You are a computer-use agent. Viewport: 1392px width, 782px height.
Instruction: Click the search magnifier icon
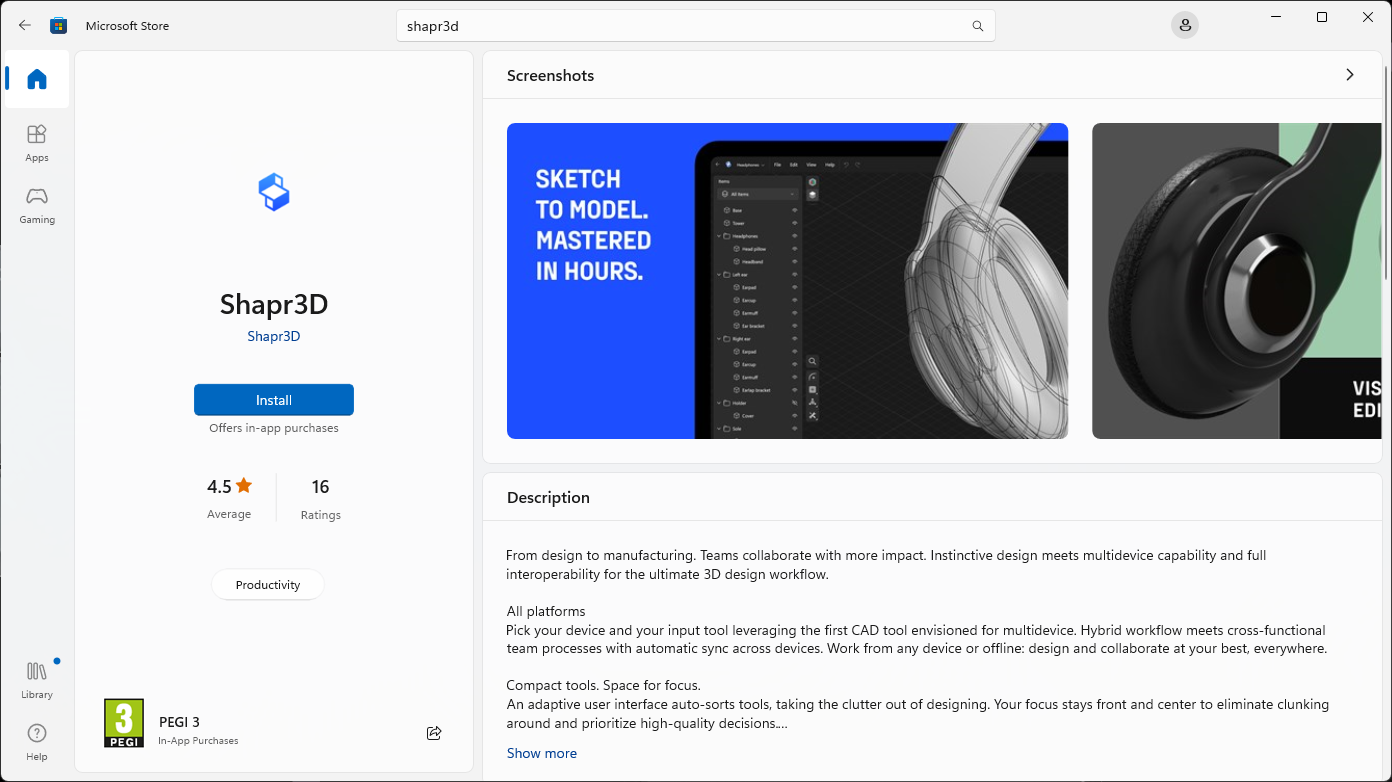978,26
